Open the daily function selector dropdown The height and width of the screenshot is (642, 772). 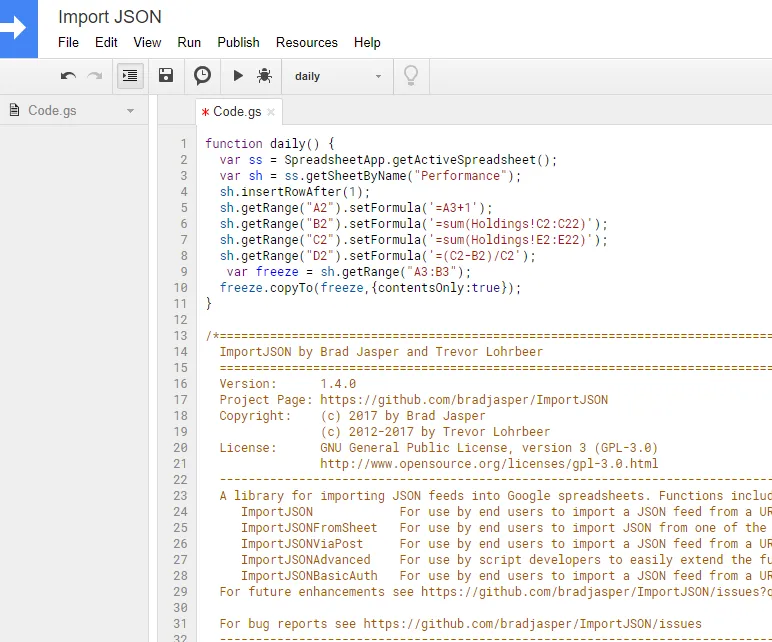coord(338,76)
